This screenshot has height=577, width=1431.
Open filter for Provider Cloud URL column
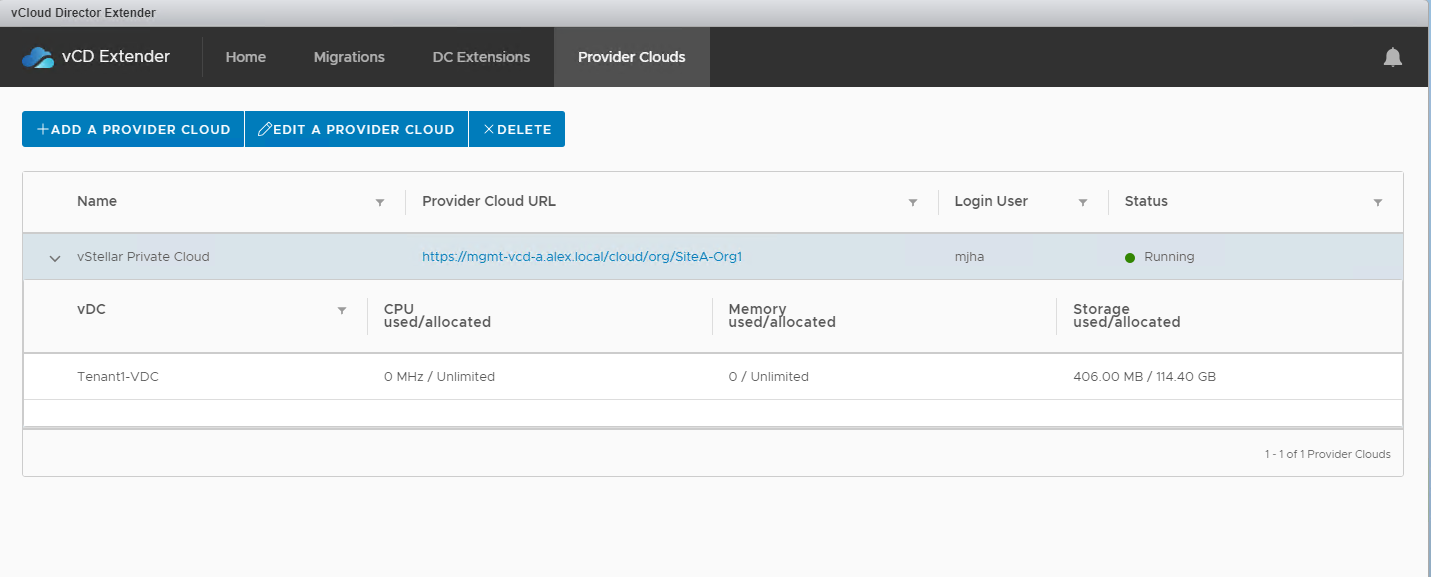(x=912, y=202)
